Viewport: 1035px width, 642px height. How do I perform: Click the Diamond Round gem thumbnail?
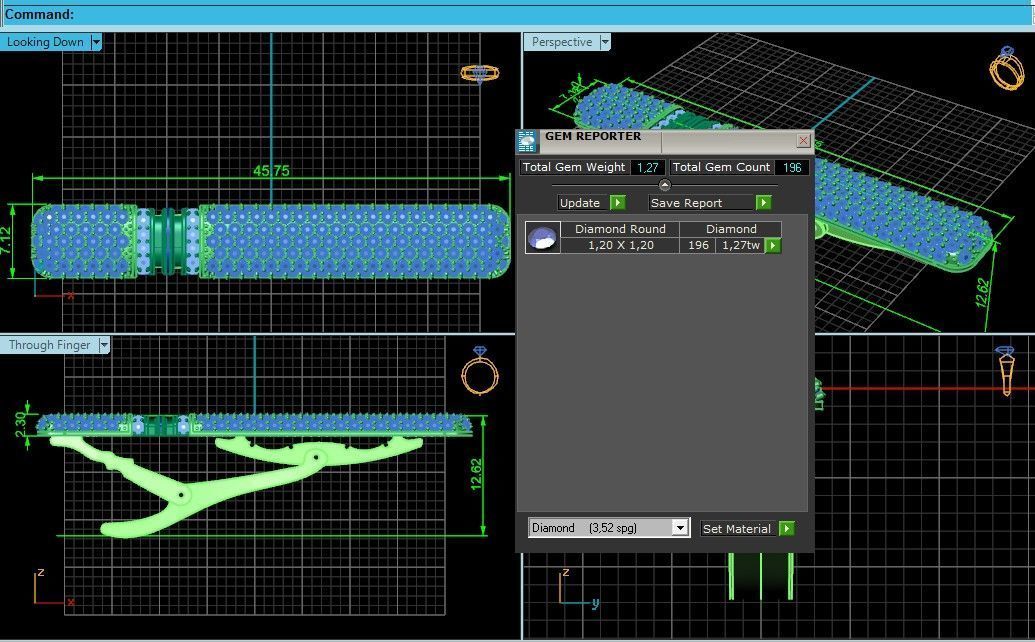[543, 238]
